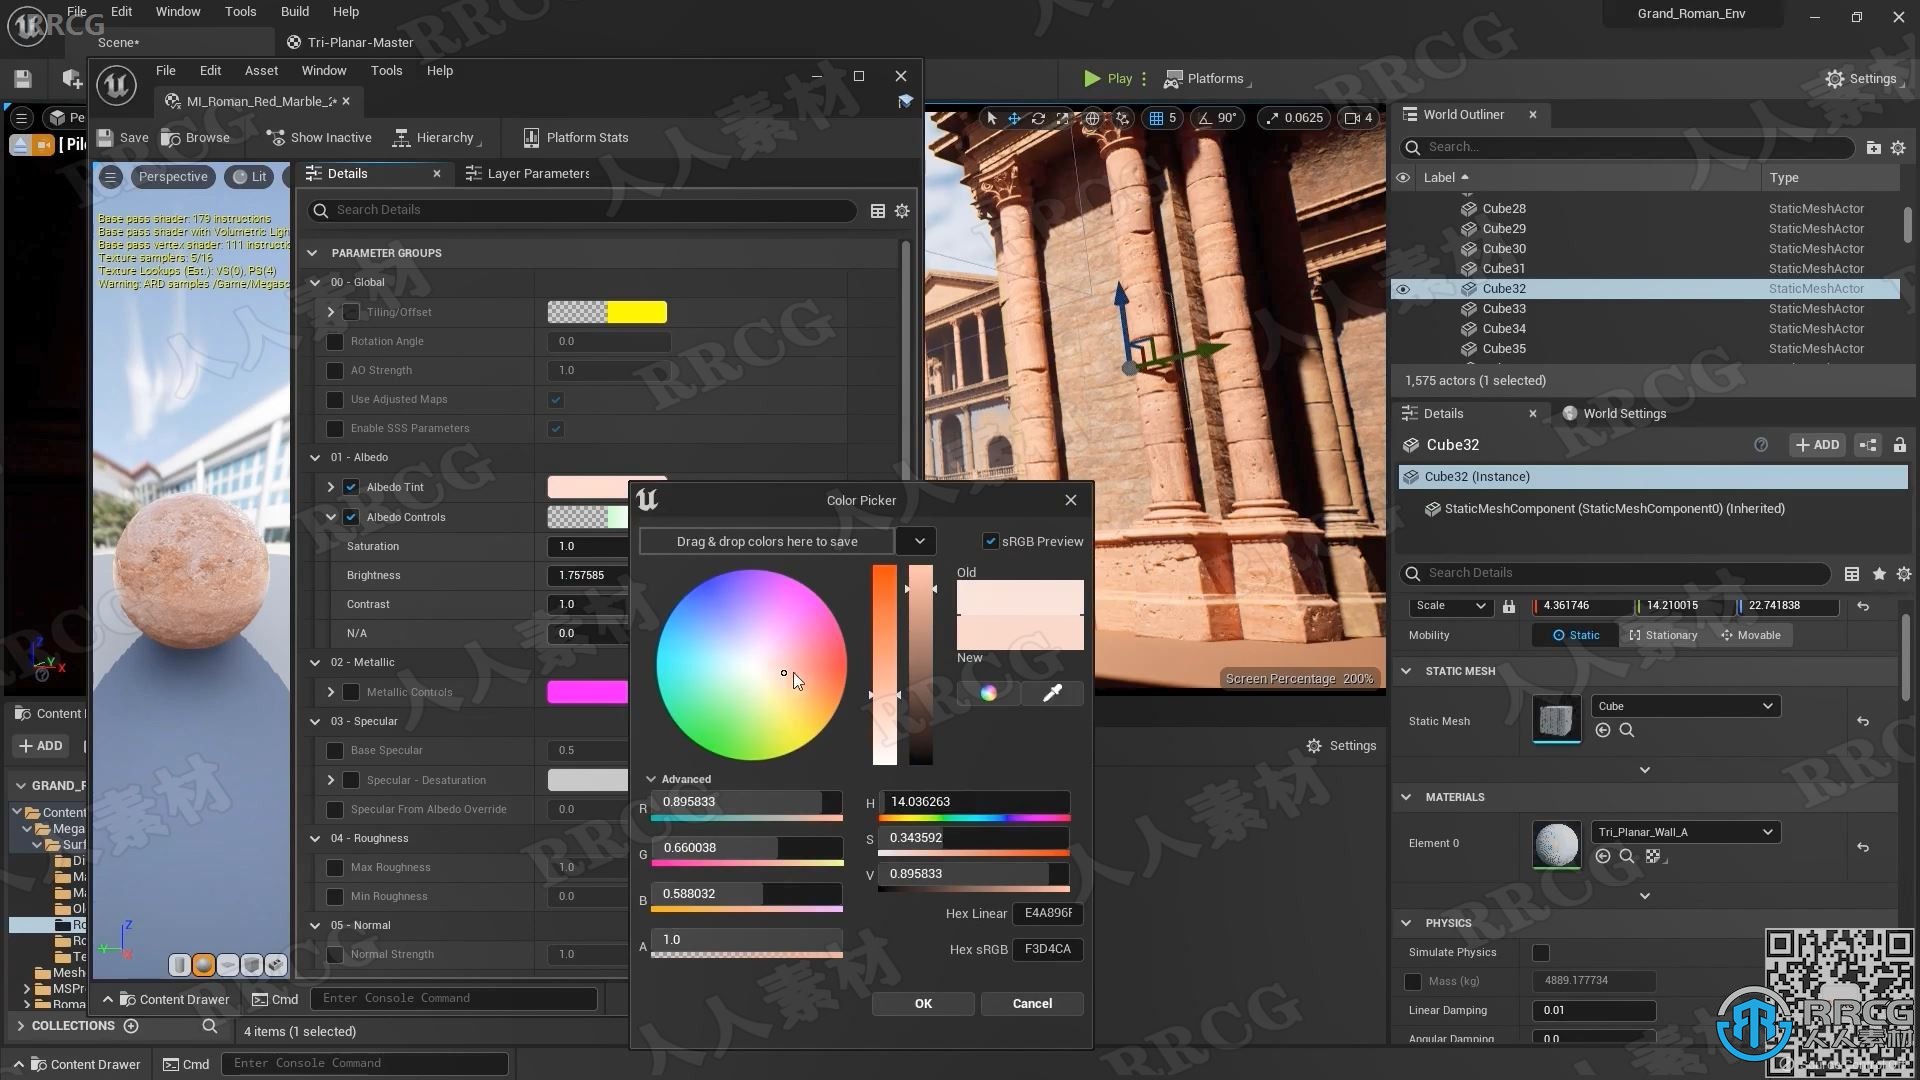
Task: Open the Static Mesh Cube dropdown
Action: click(1685, 706)
